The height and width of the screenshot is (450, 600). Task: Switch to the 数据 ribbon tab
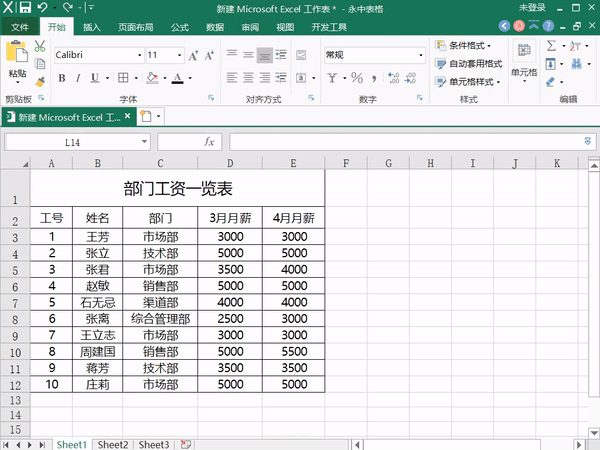coord(215,27)
